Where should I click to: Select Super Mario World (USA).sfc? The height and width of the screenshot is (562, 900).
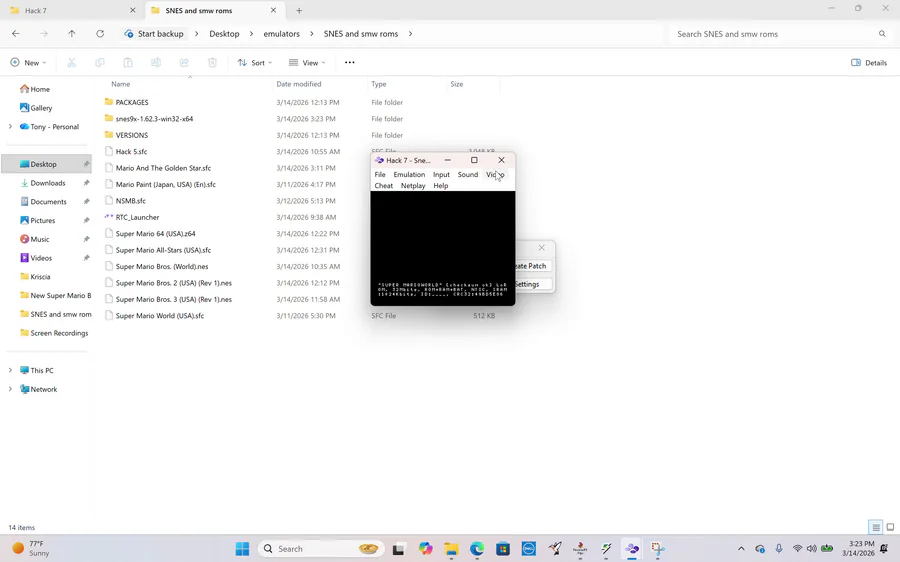click(x=160, y=316)
